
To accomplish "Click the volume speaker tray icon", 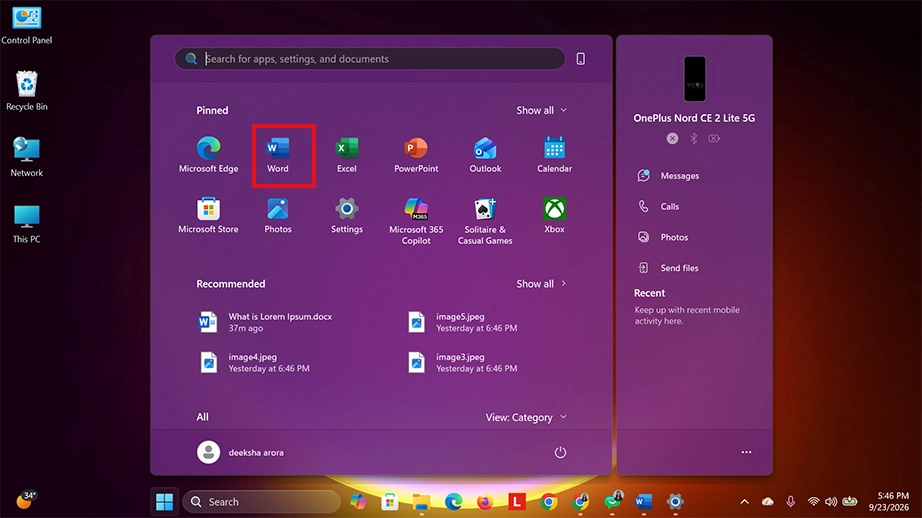I will (831, 502).
